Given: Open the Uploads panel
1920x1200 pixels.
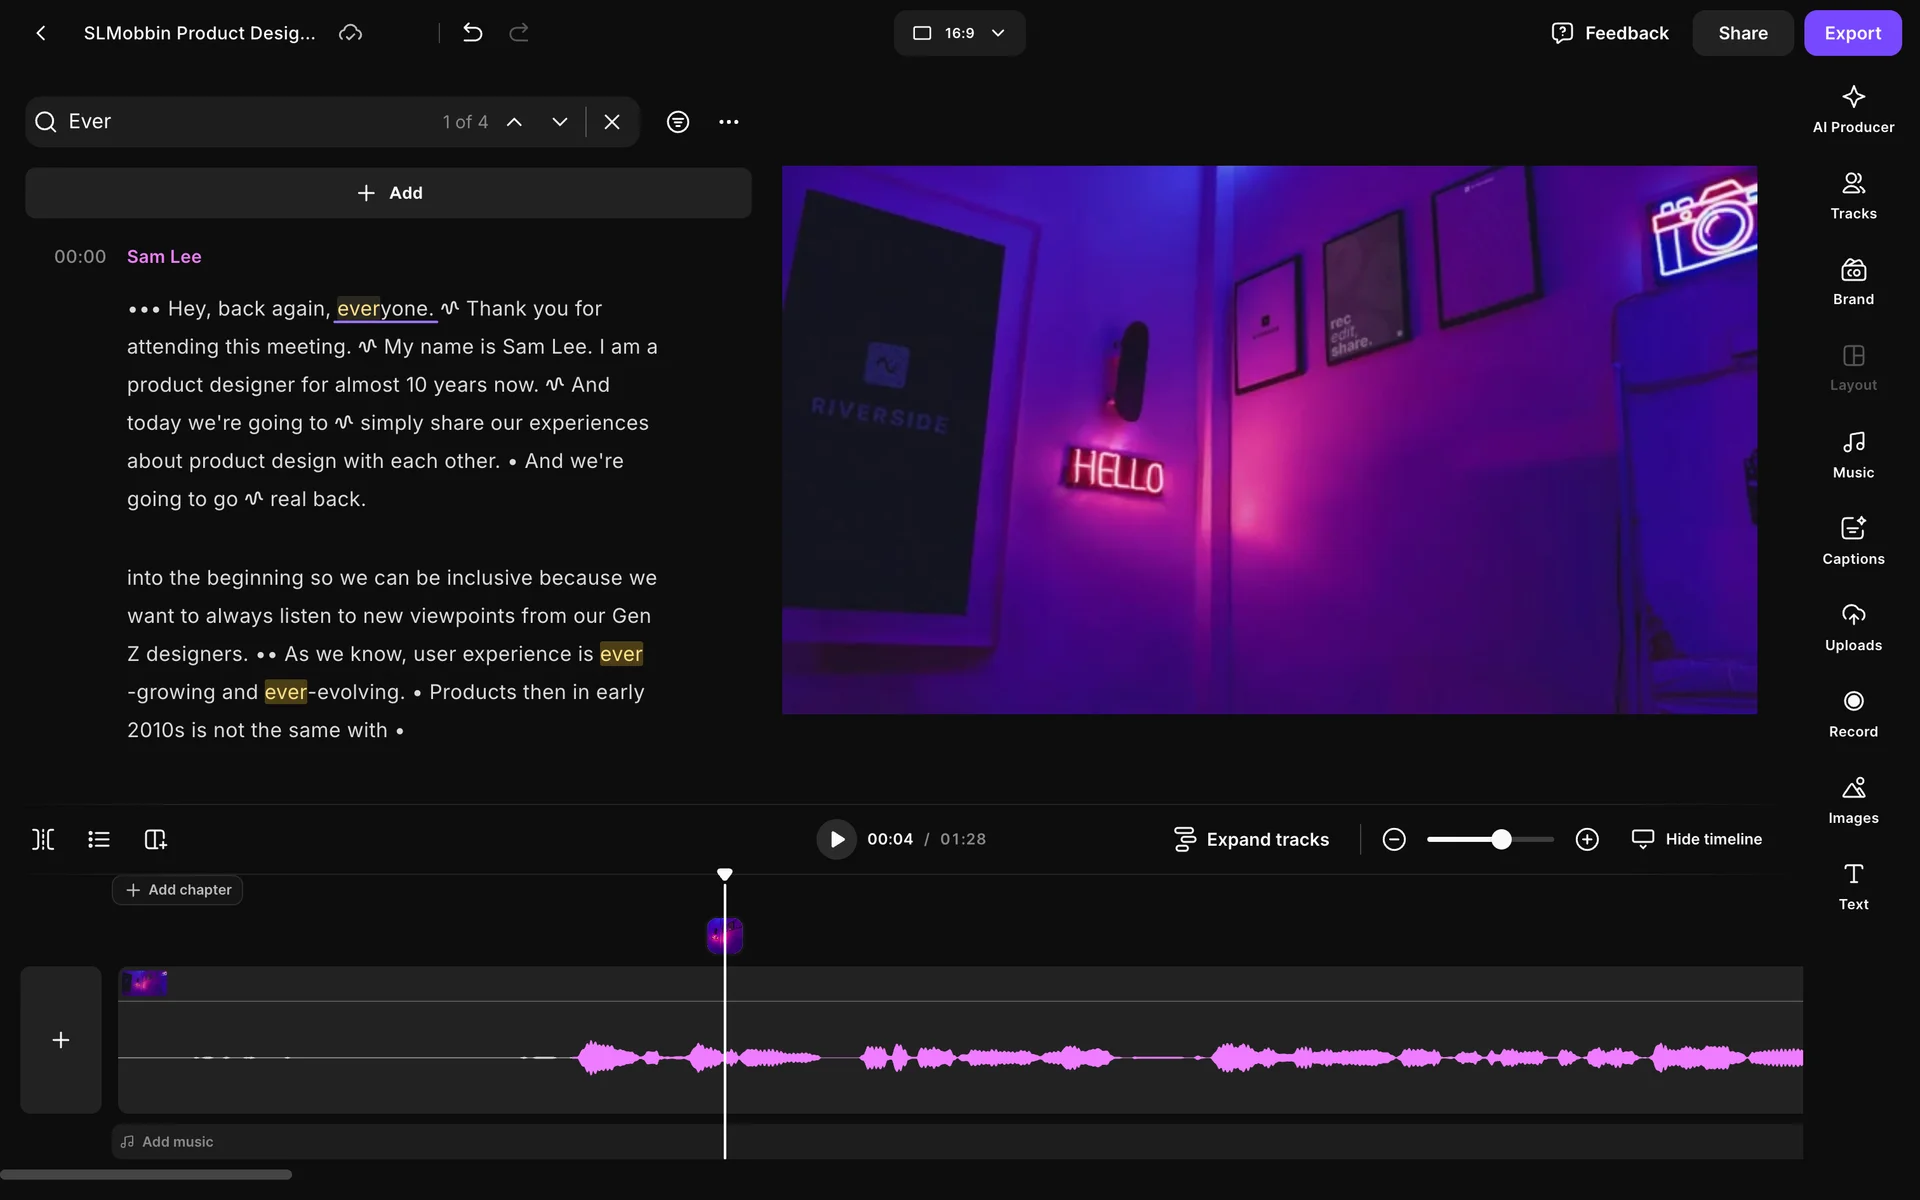Looking at the screenshot, I should (1852, 627).
